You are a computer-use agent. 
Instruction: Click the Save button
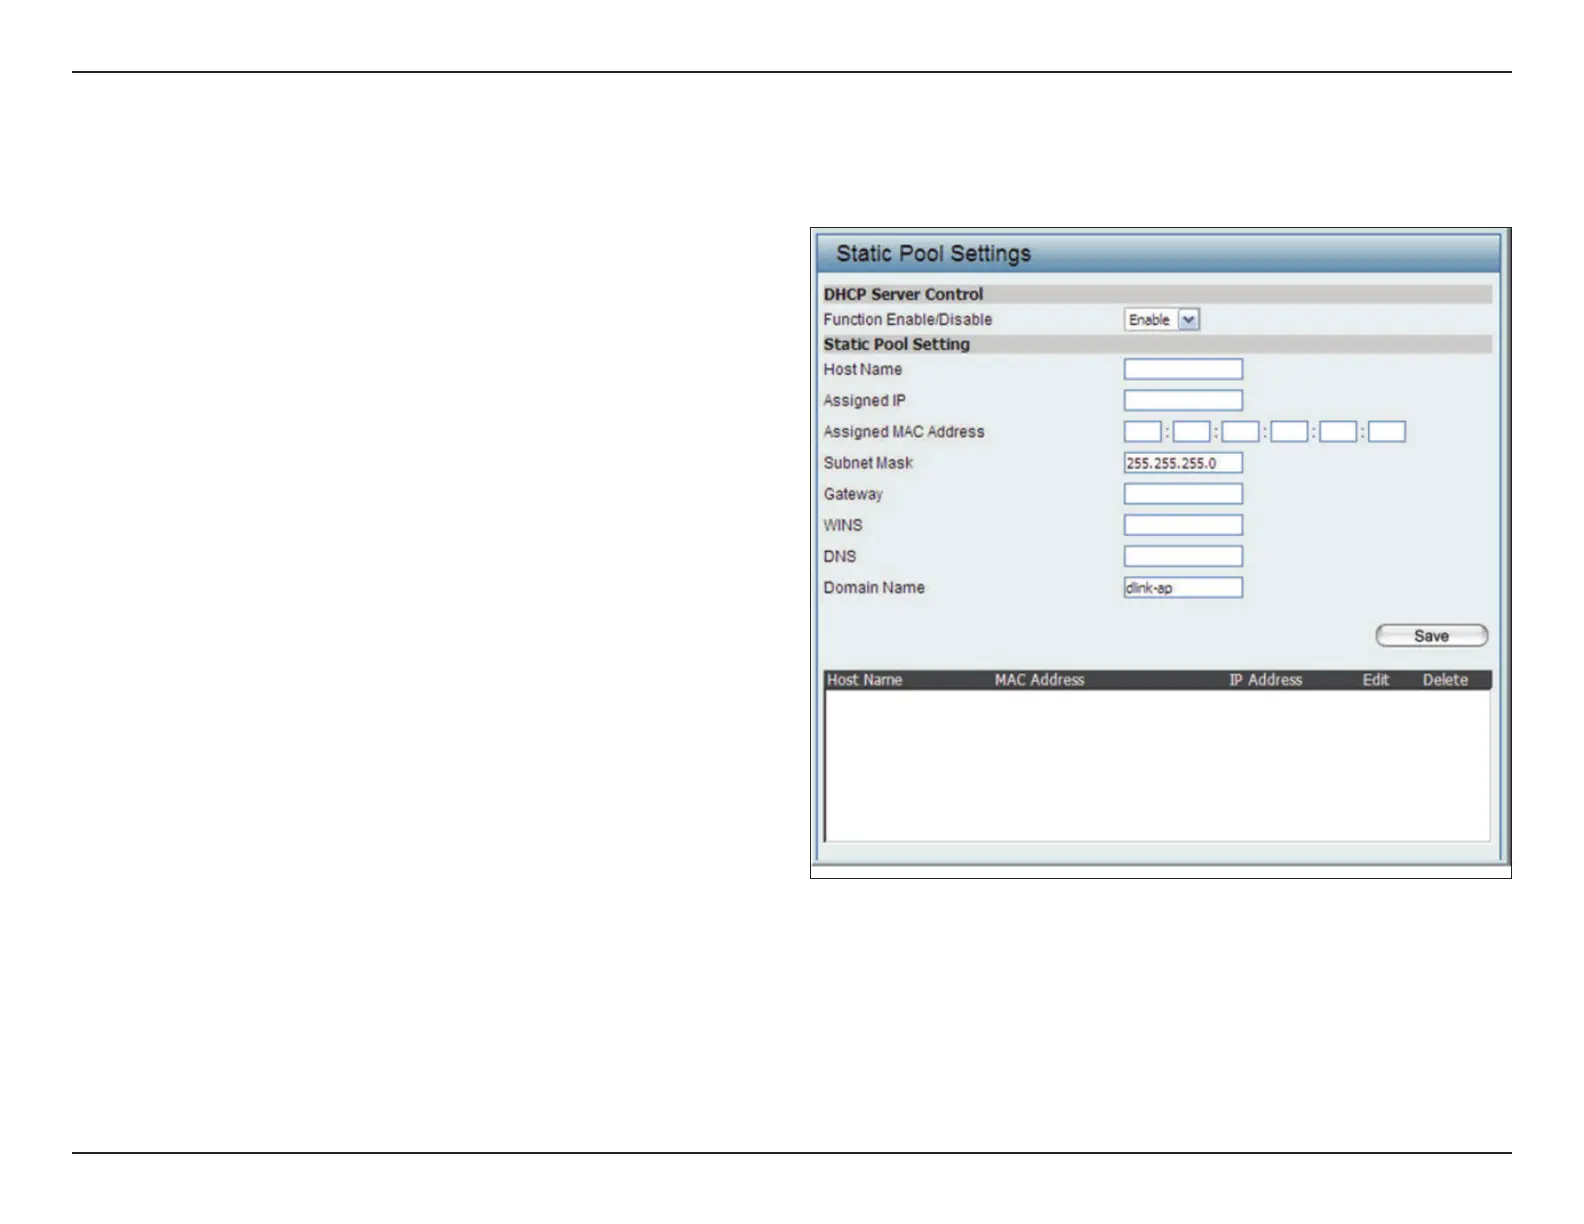(x=1432, y=636)
